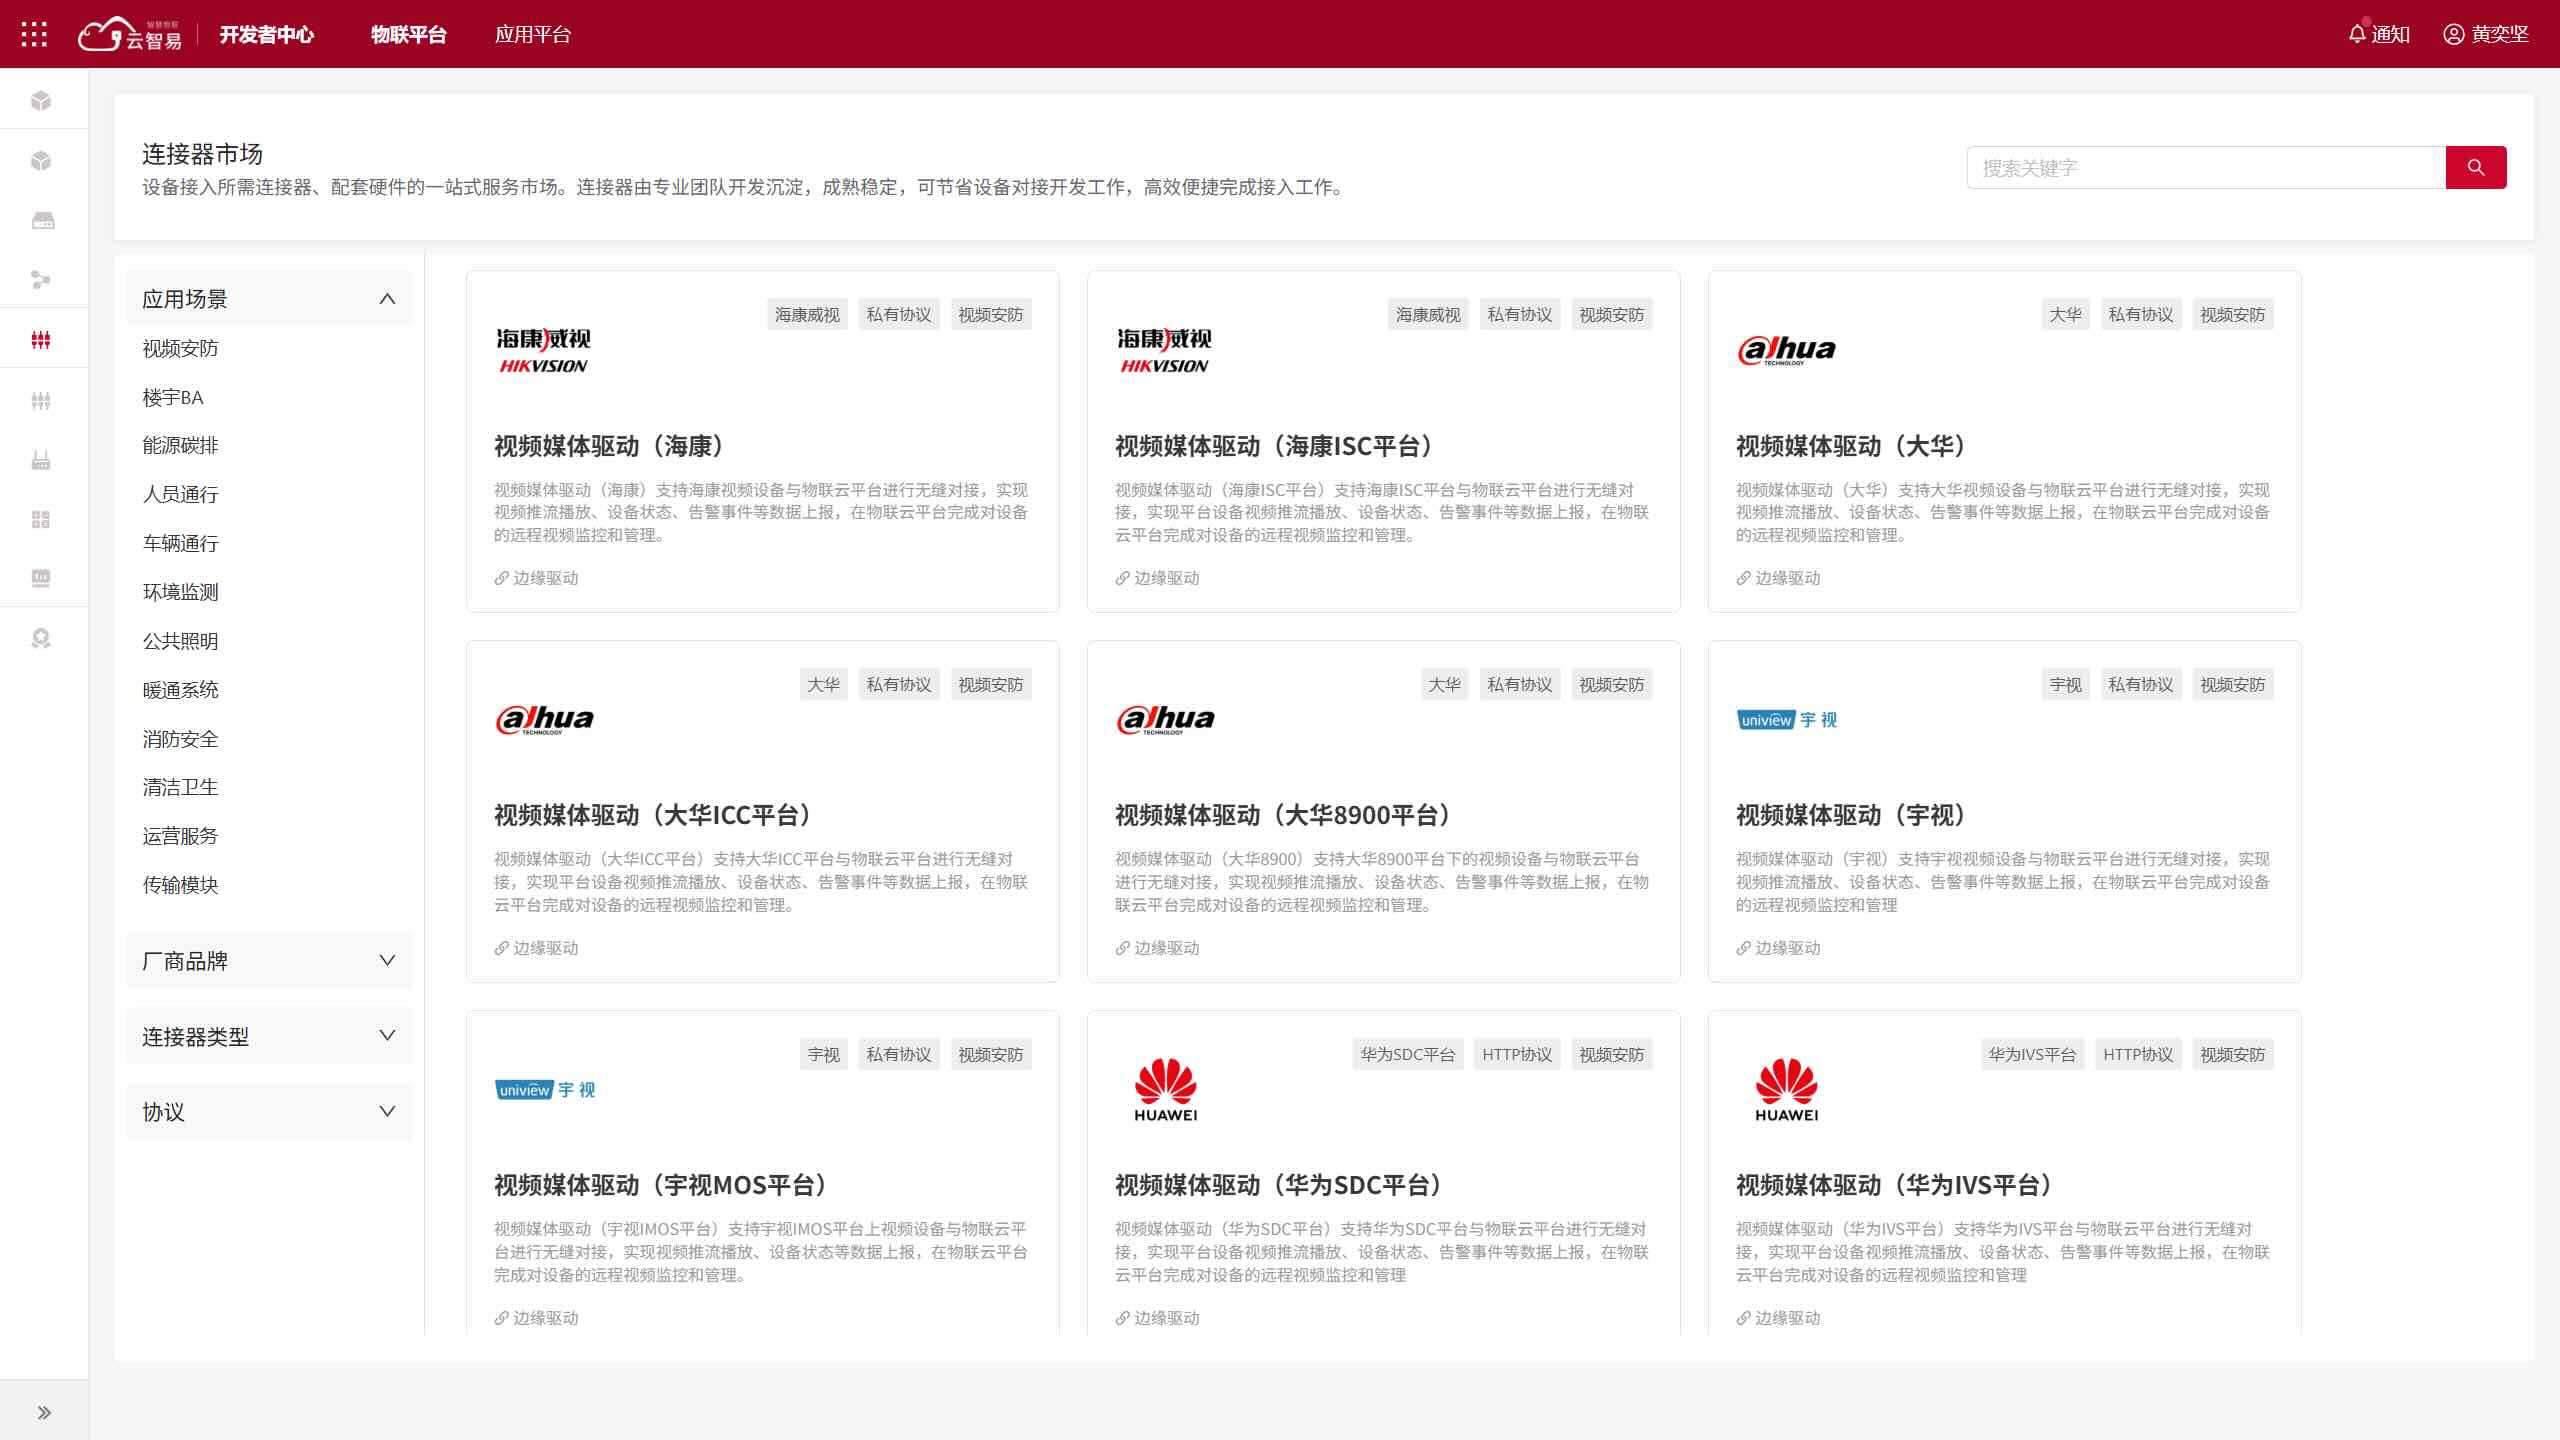Open 视频媒体驱动（海康）connector title
2560x1440 pixels.
pos(610,446)
